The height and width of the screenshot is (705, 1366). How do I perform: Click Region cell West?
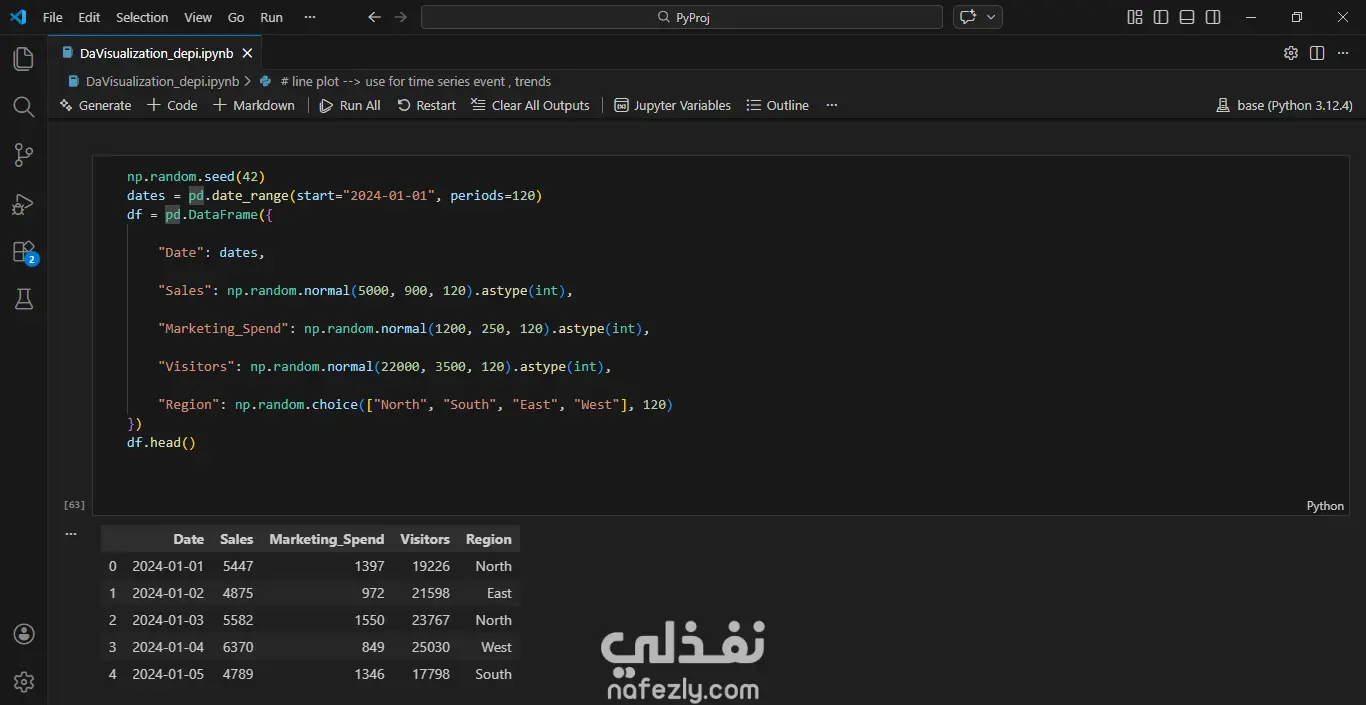click(496, 647)
